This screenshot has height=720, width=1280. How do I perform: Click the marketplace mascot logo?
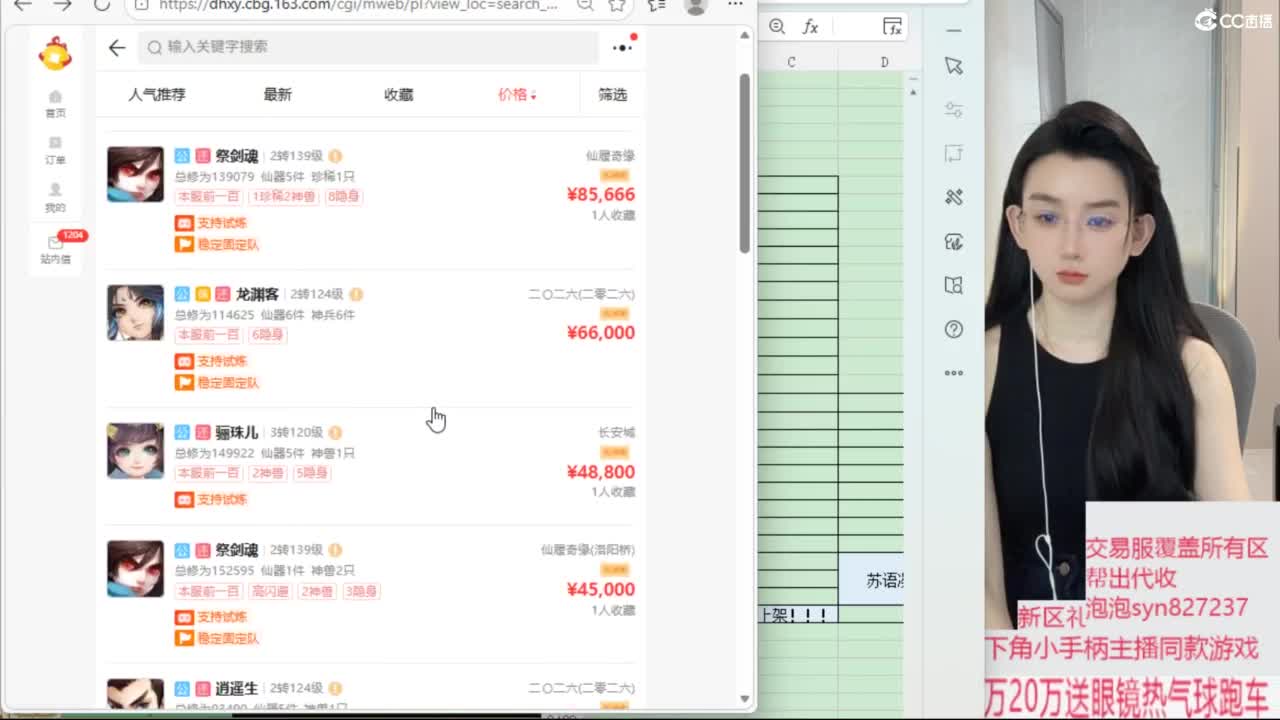55,53
